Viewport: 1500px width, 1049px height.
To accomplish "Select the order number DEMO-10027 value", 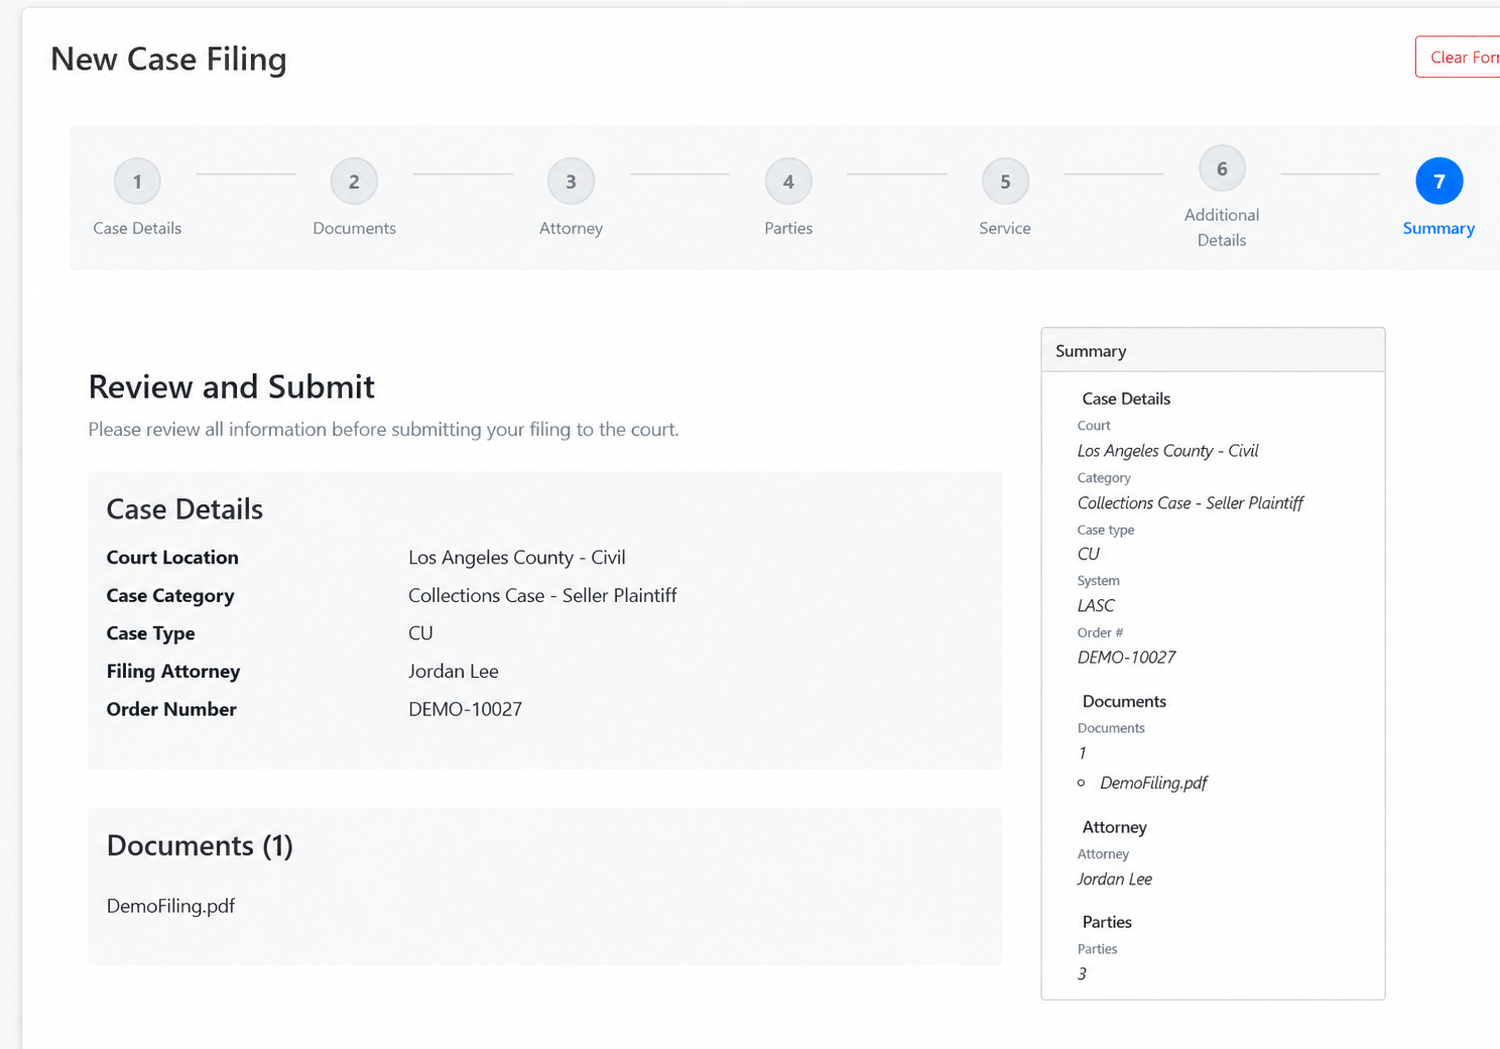I will point(465,709).
